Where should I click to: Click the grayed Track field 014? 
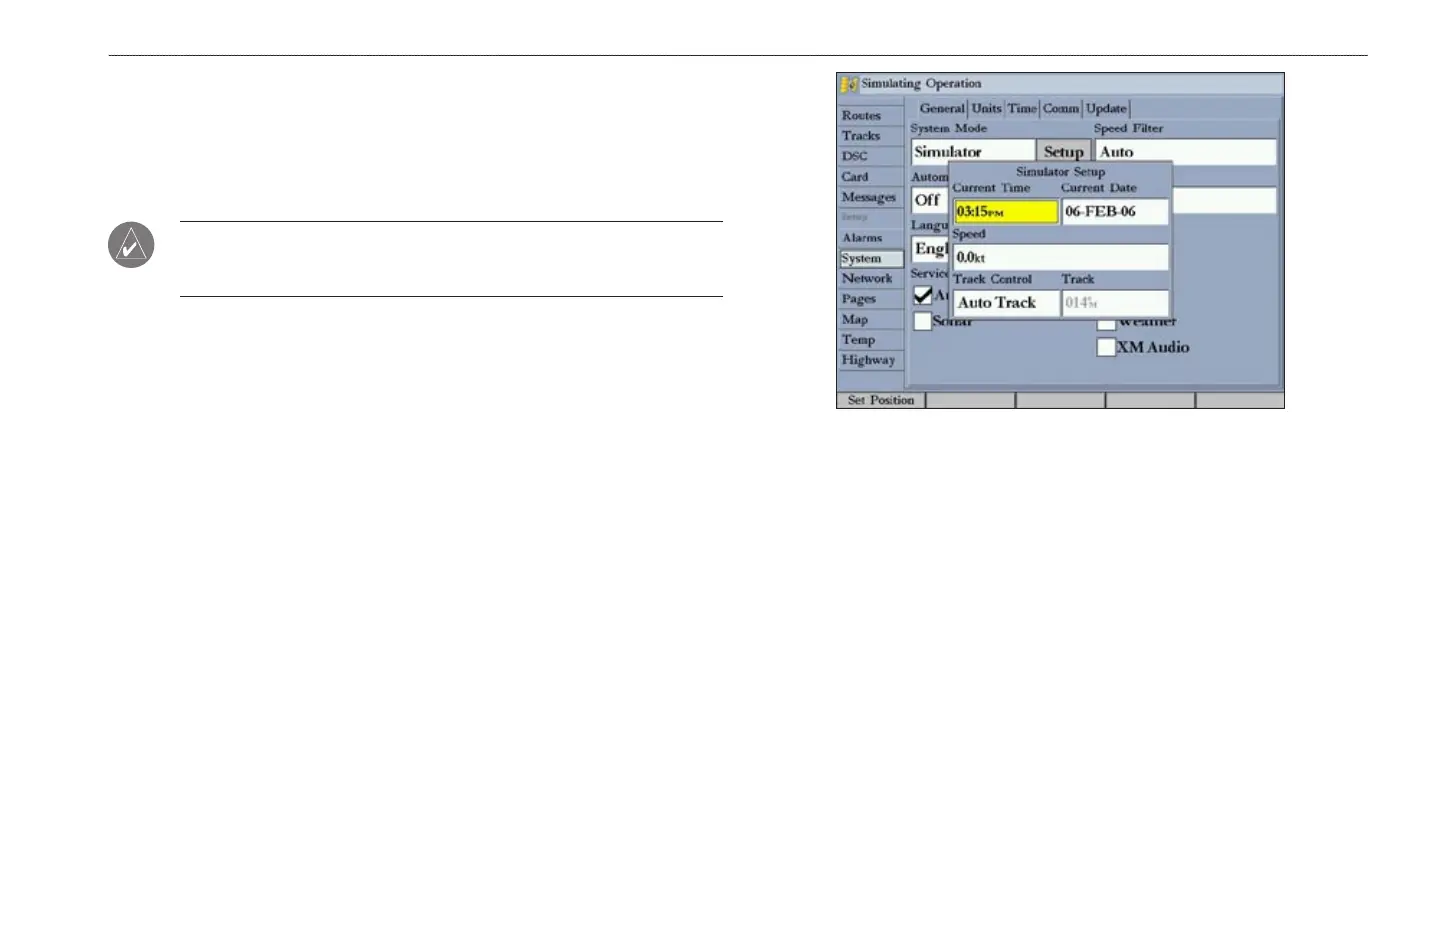[x=1115, y=303]
